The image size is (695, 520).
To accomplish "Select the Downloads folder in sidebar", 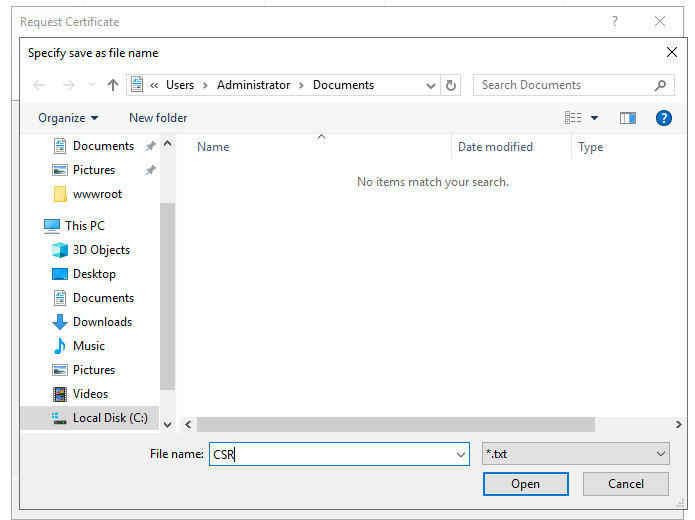I will [102, 322].
